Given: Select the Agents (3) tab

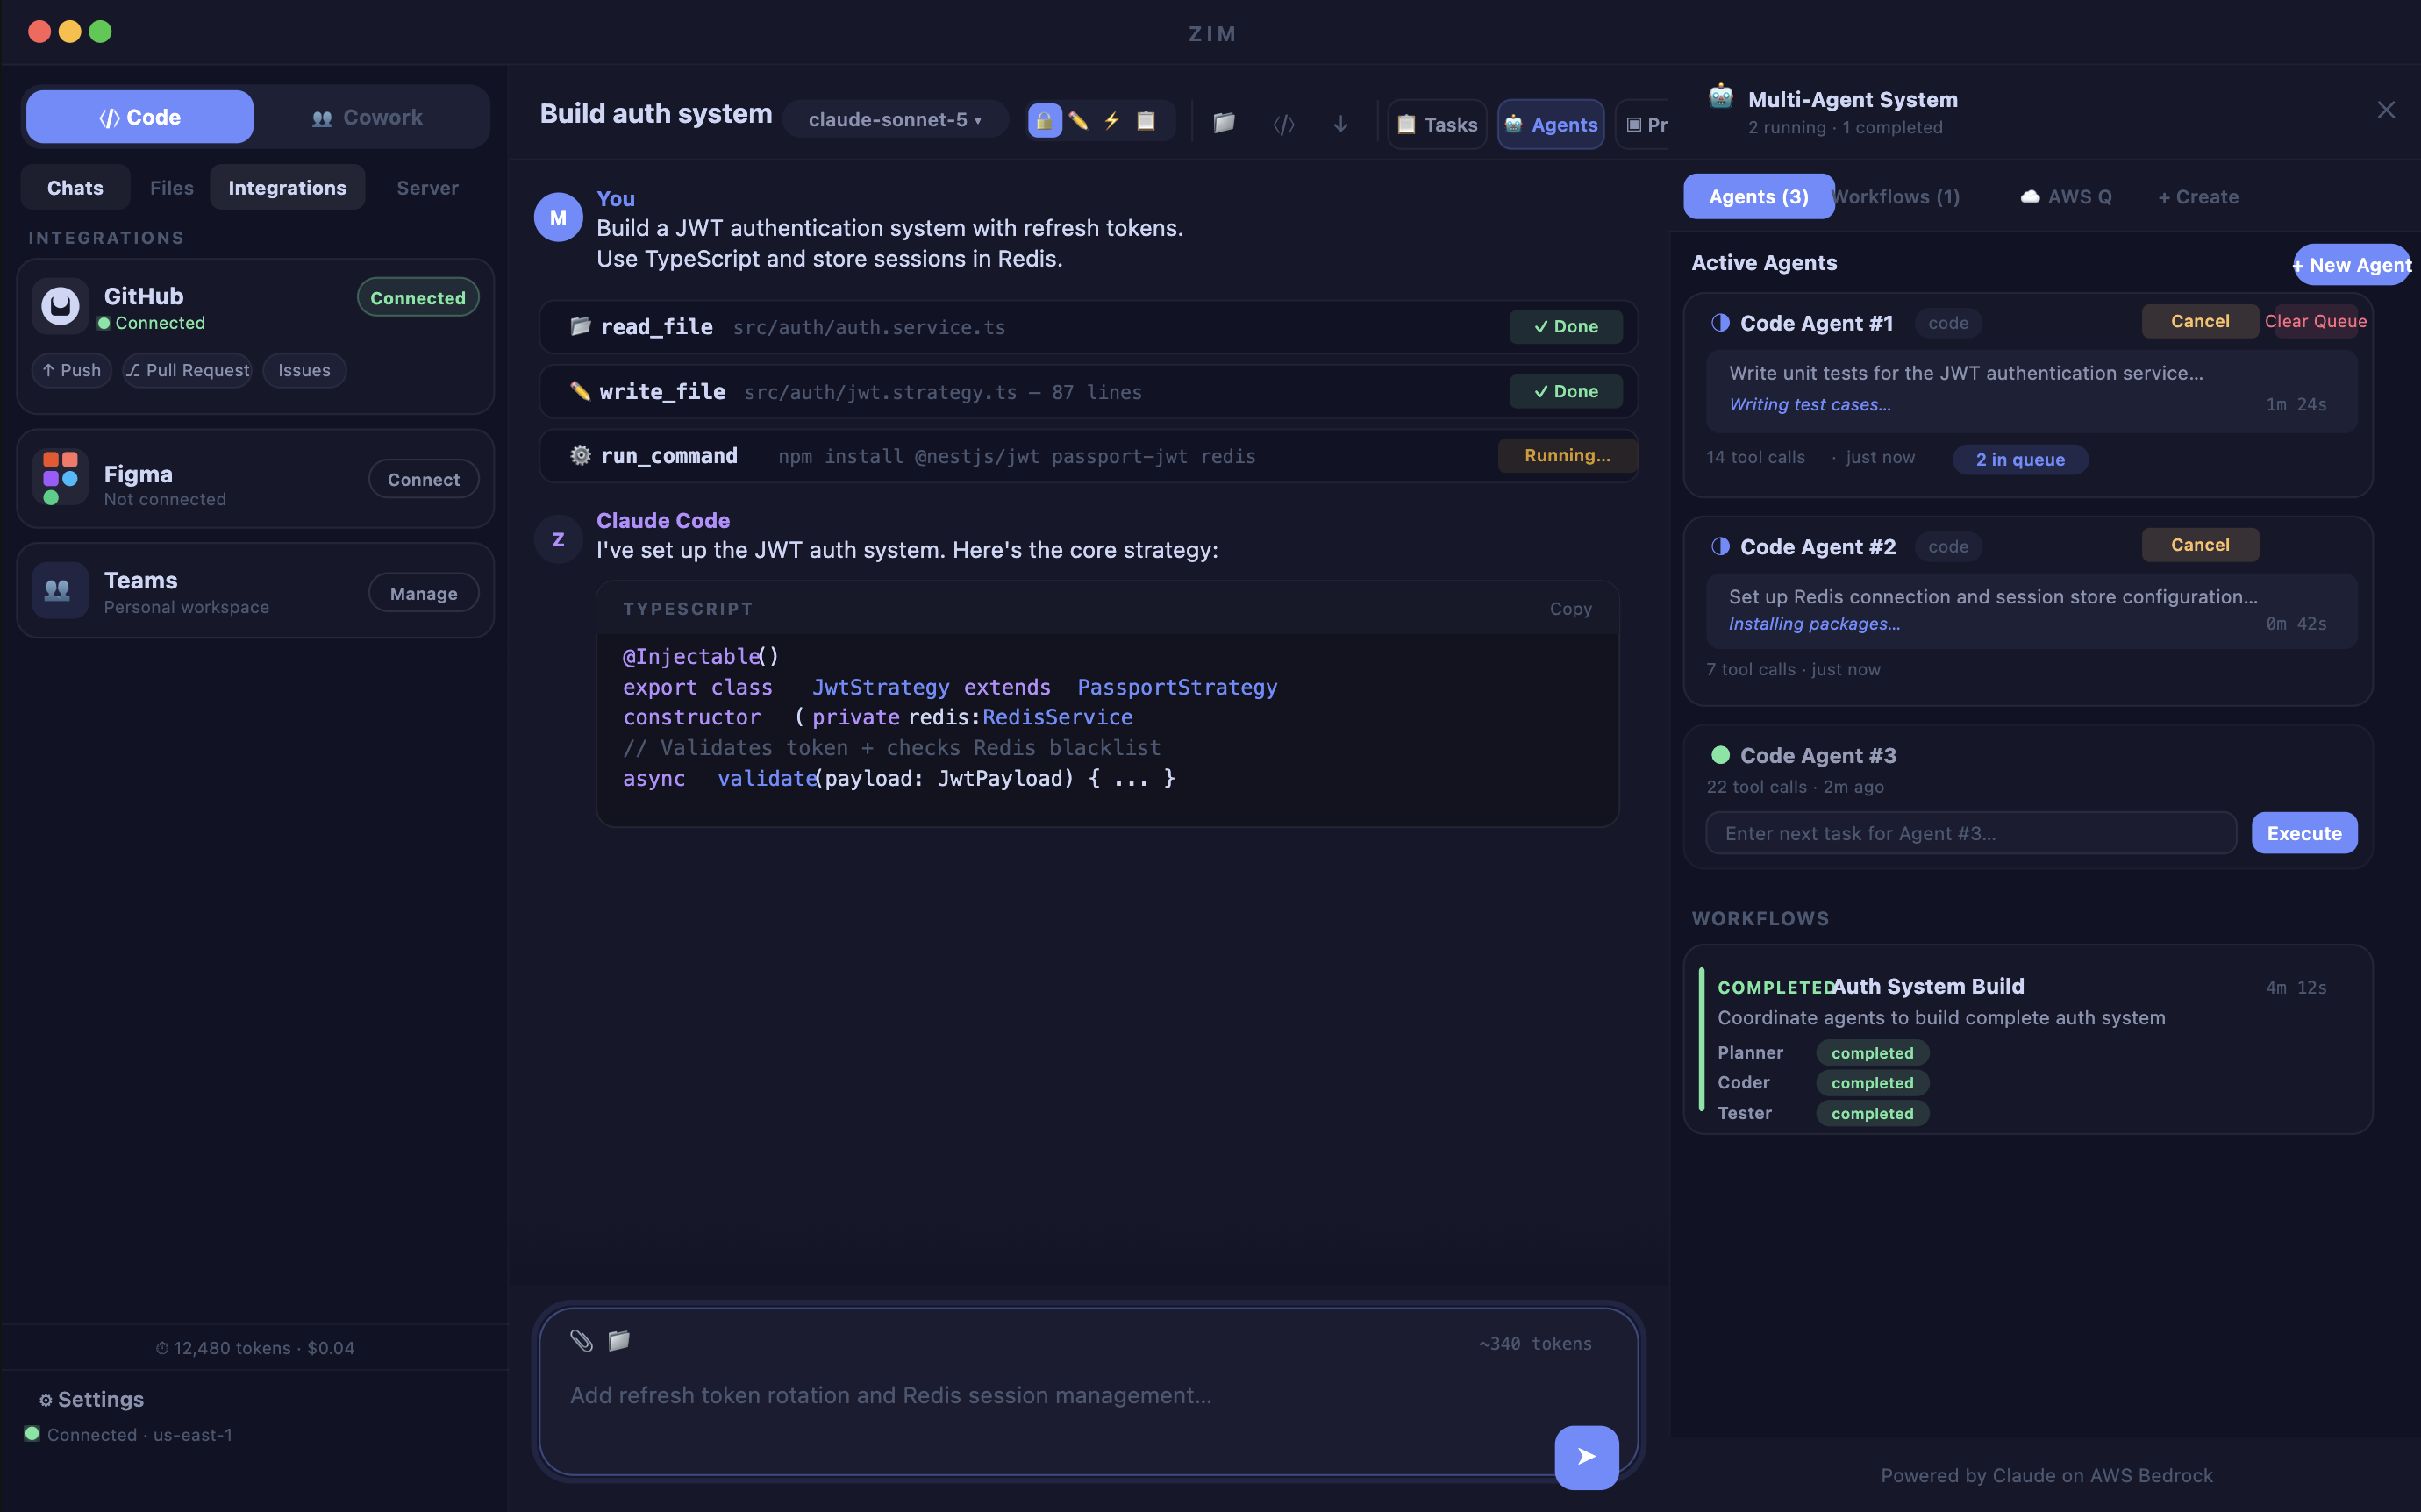Looking at the screenshot, I should tap(1758, 197).
